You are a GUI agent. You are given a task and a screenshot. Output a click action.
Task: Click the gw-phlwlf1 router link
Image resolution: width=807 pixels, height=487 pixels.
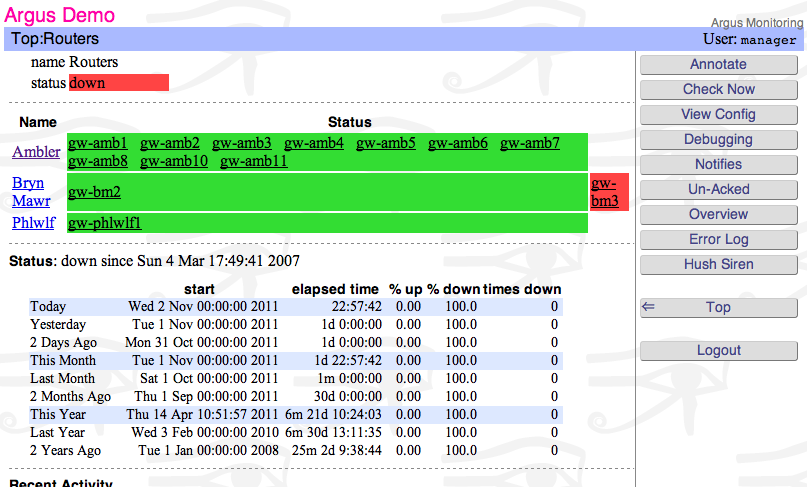(105, 223)
